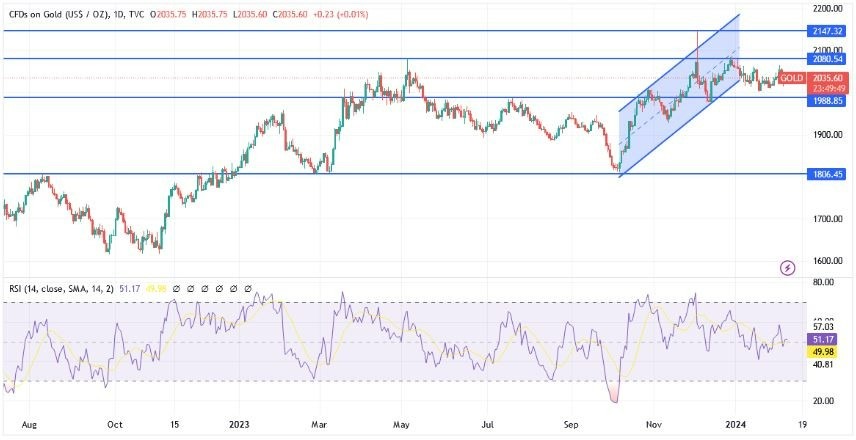Click the May label on time axis
Screen dimensions: 856x440
coord(402,424)
